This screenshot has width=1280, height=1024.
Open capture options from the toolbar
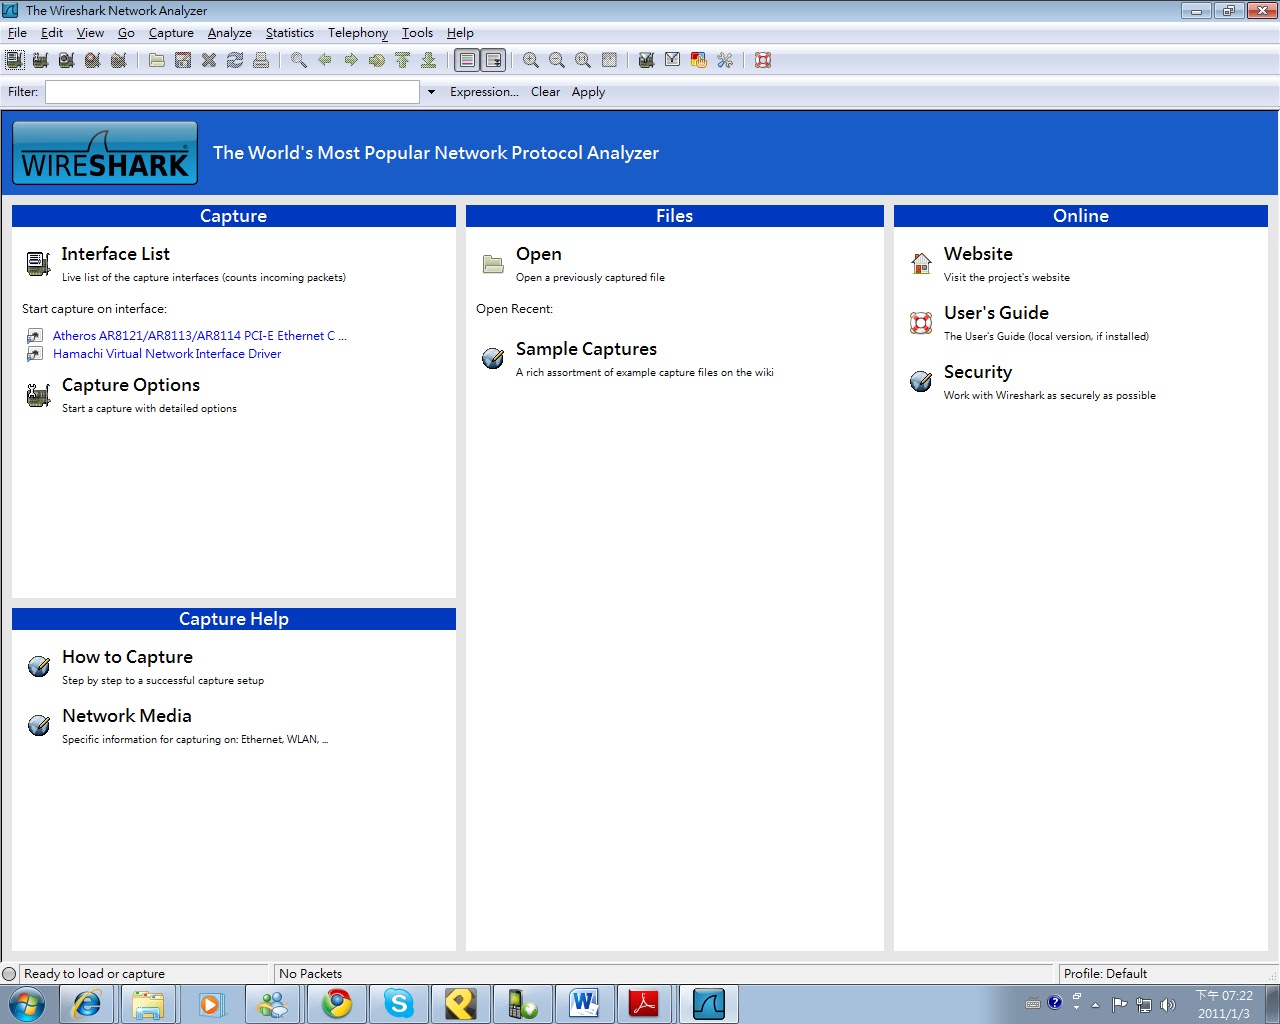tap(41, 60)
